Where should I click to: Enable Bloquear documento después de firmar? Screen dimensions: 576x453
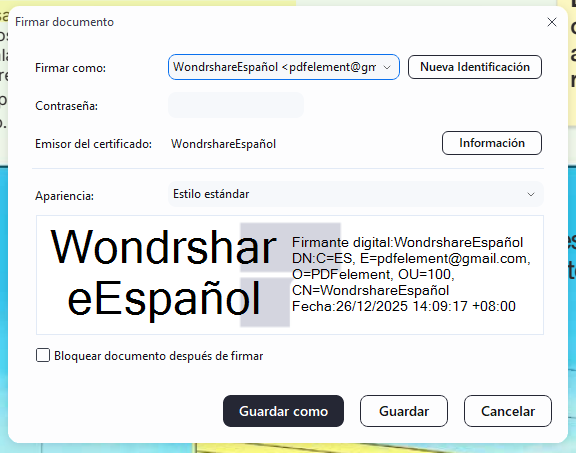point(43,355)
